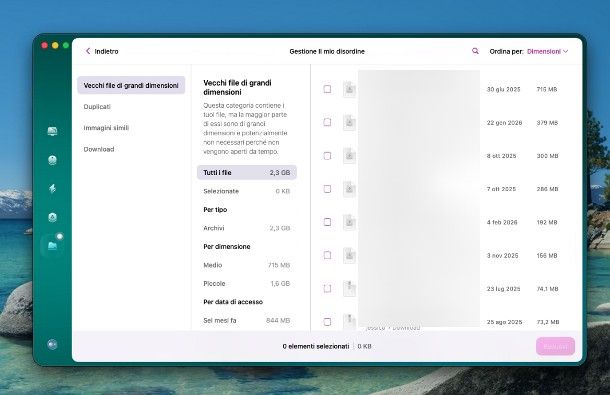Click zip file icon in 25 ago 2025 row
Image resolution: width=610 pixels, height=395 pixels.
[x=349, y=322]
